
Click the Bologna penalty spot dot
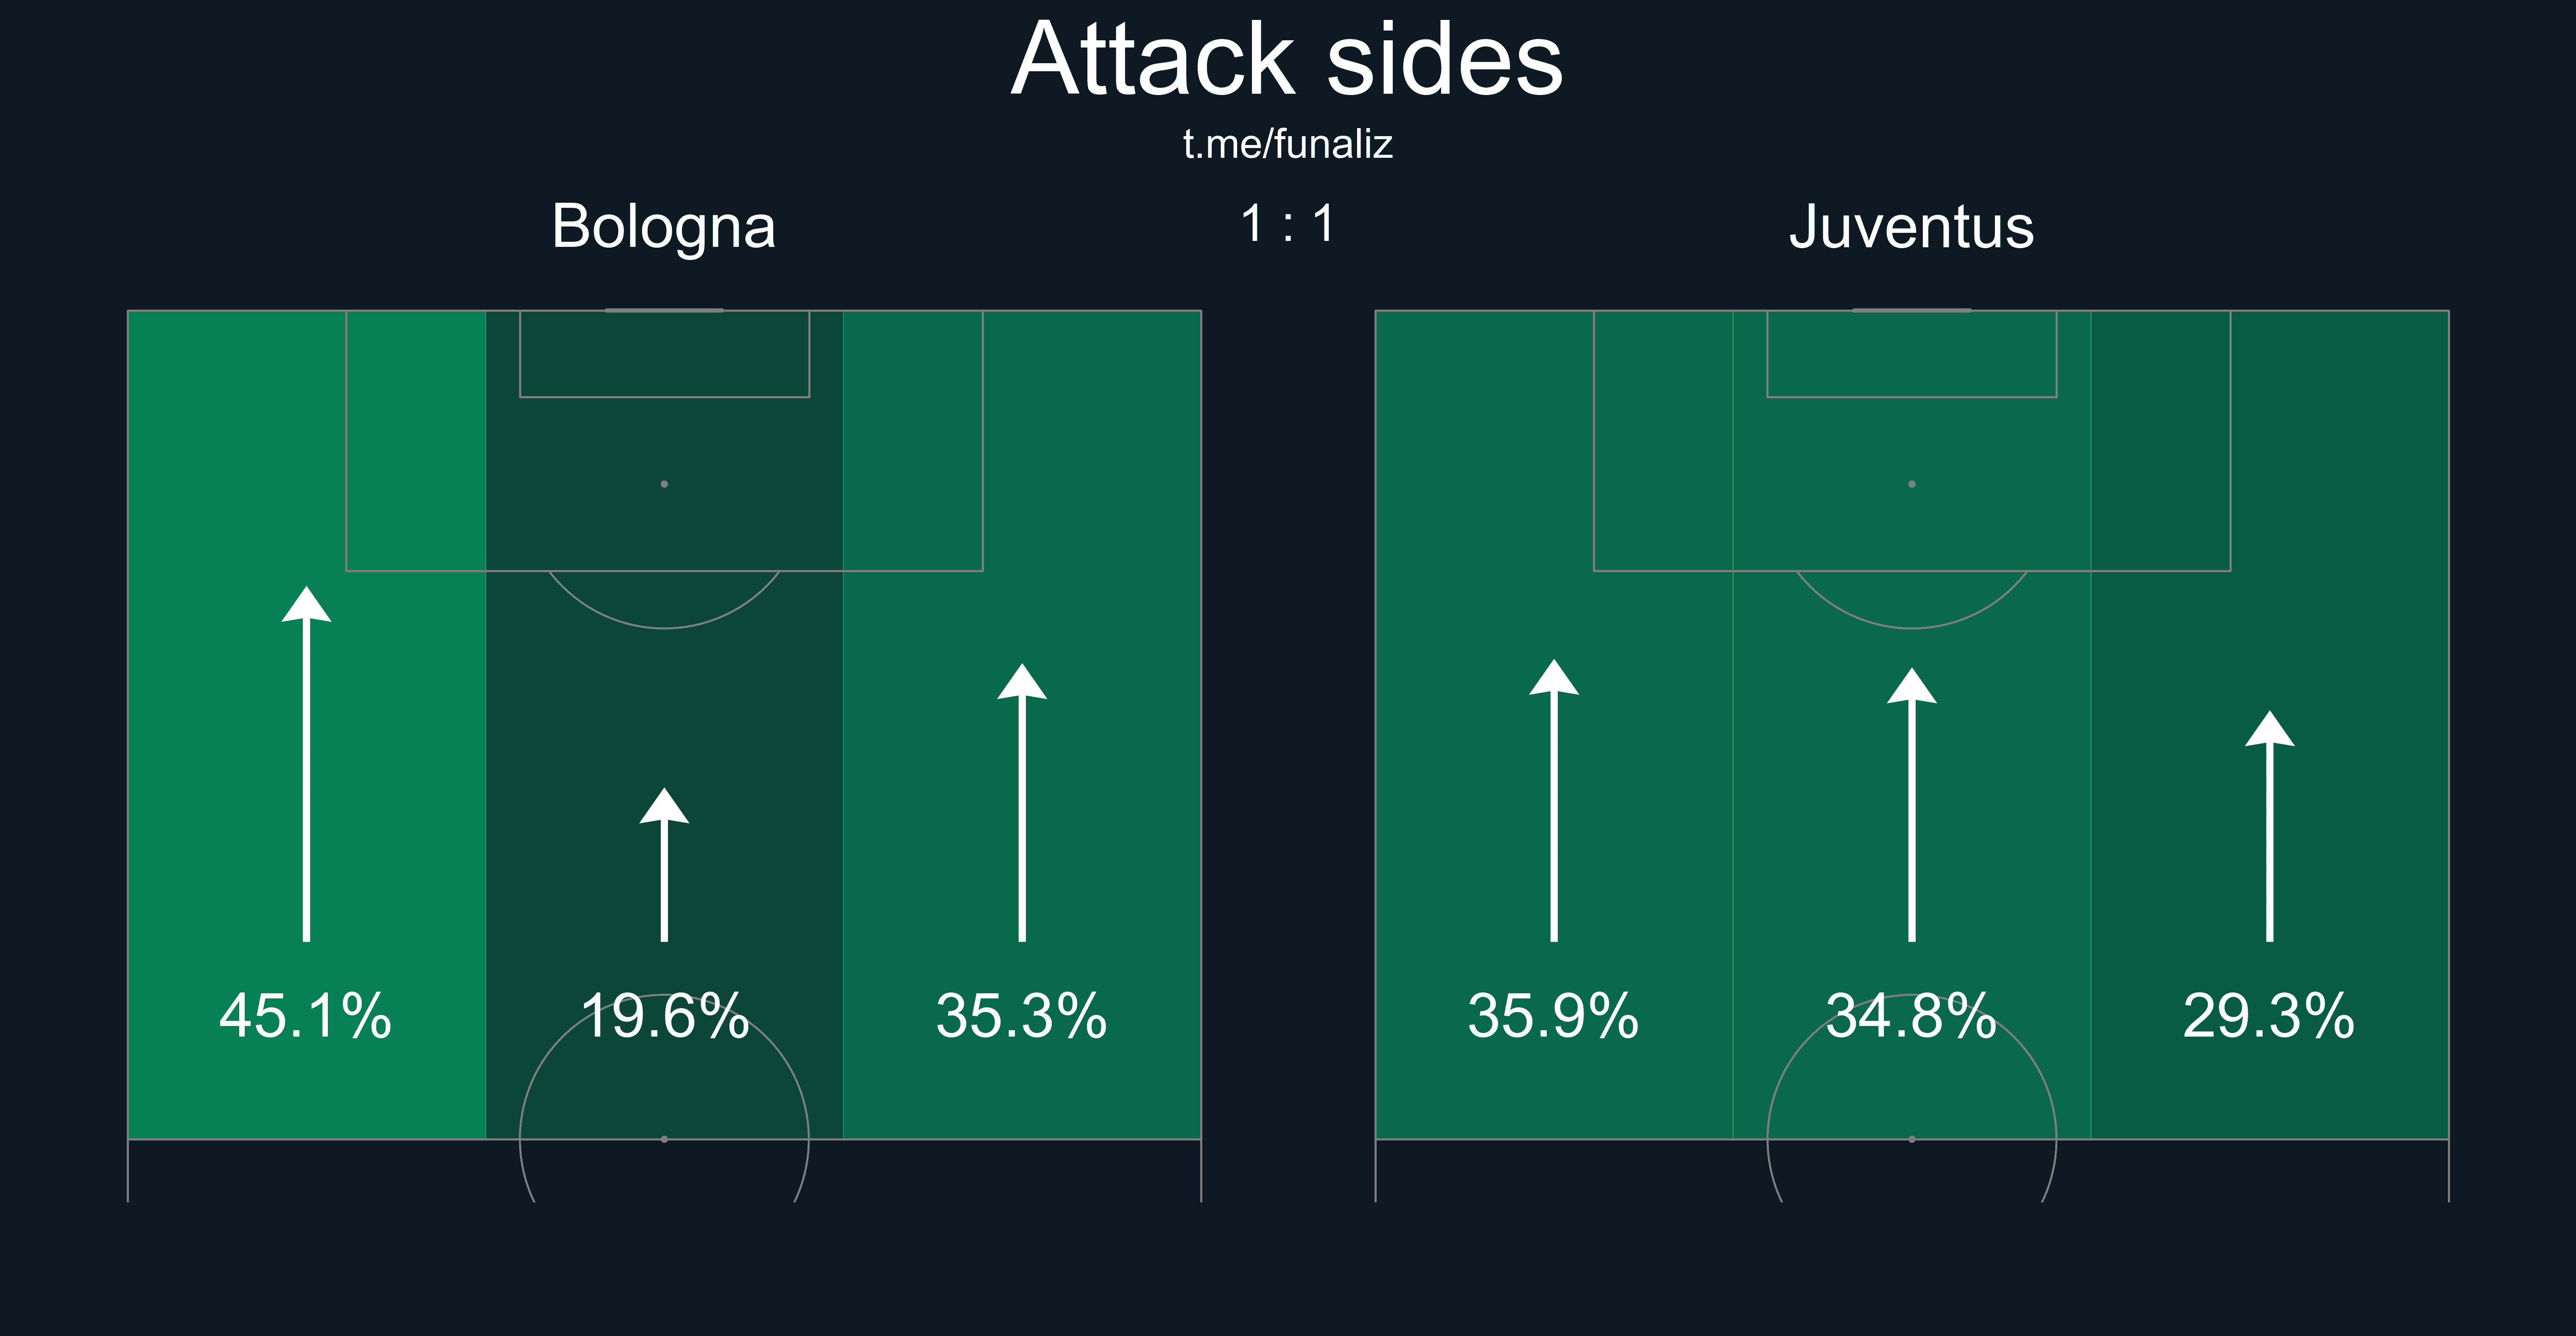pos(664,484)
